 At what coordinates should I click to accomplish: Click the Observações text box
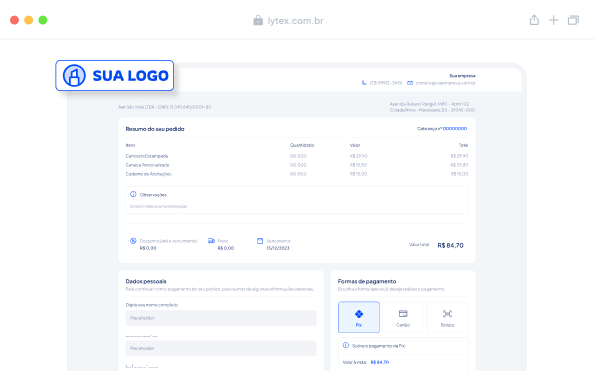click(x=297, y=200)
